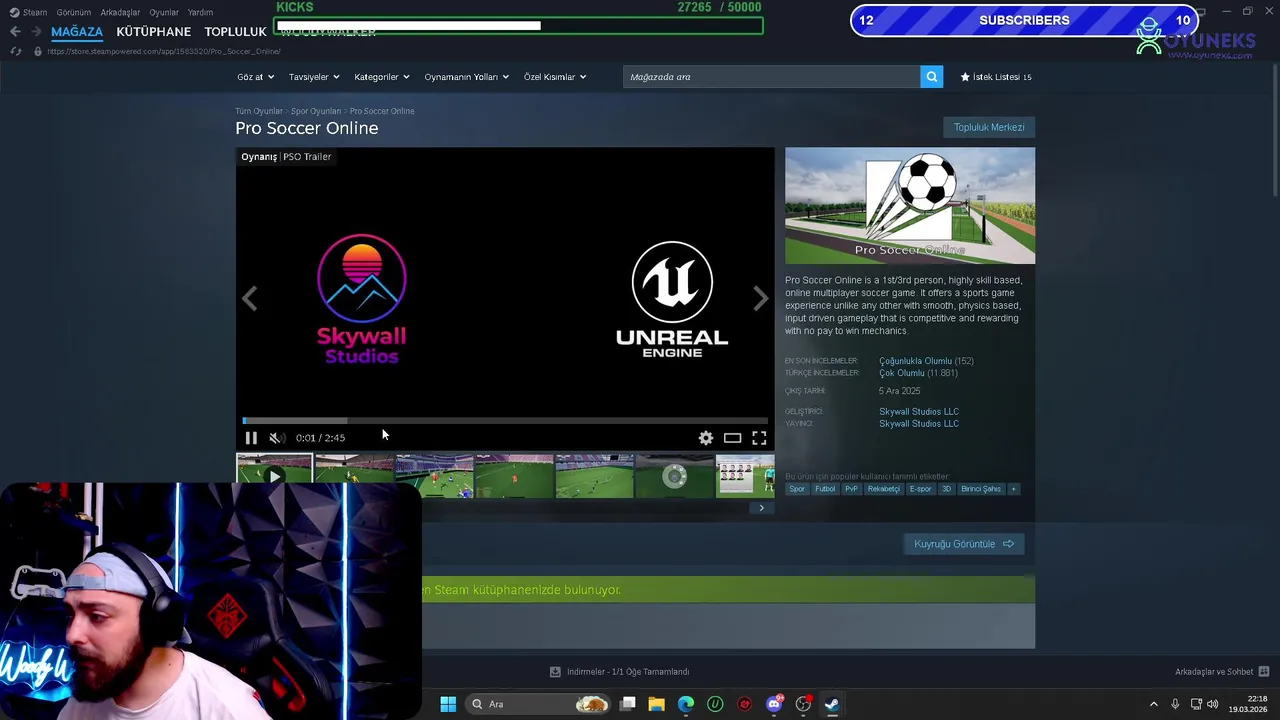Select the 'Rekabetçi' tag
Viewport: 1280px width, 720px height.
pos(883,489)
